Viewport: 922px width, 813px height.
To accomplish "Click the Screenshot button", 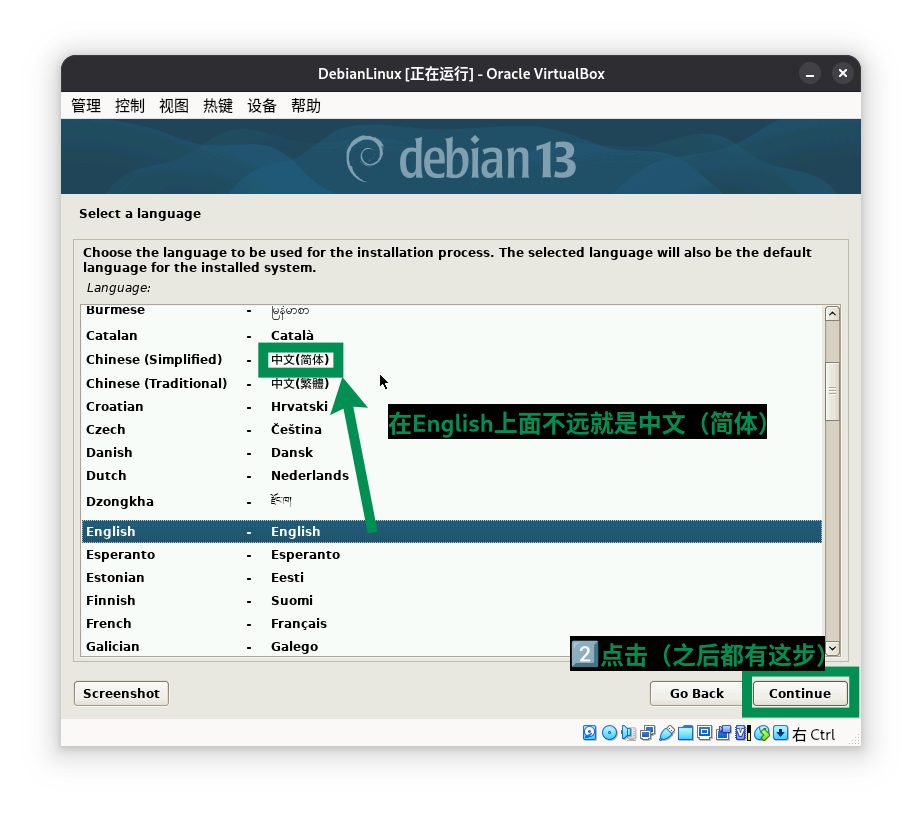I will coord(121,693).
